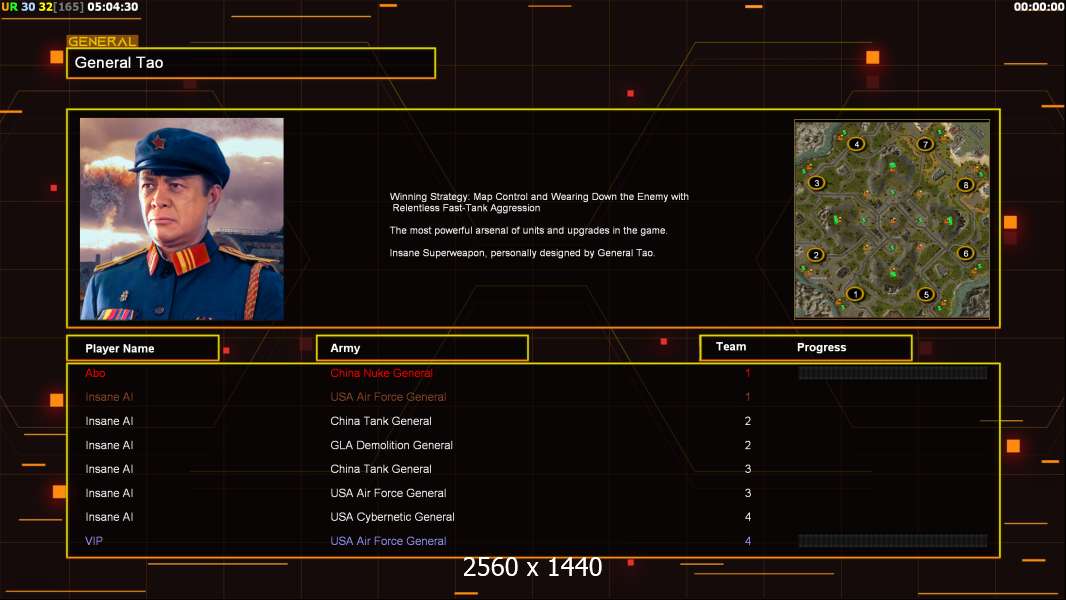This screenshot has height=600, width=1066.
Task: Click team number 2 in GLA Demolition row
Action: [748, 445]
